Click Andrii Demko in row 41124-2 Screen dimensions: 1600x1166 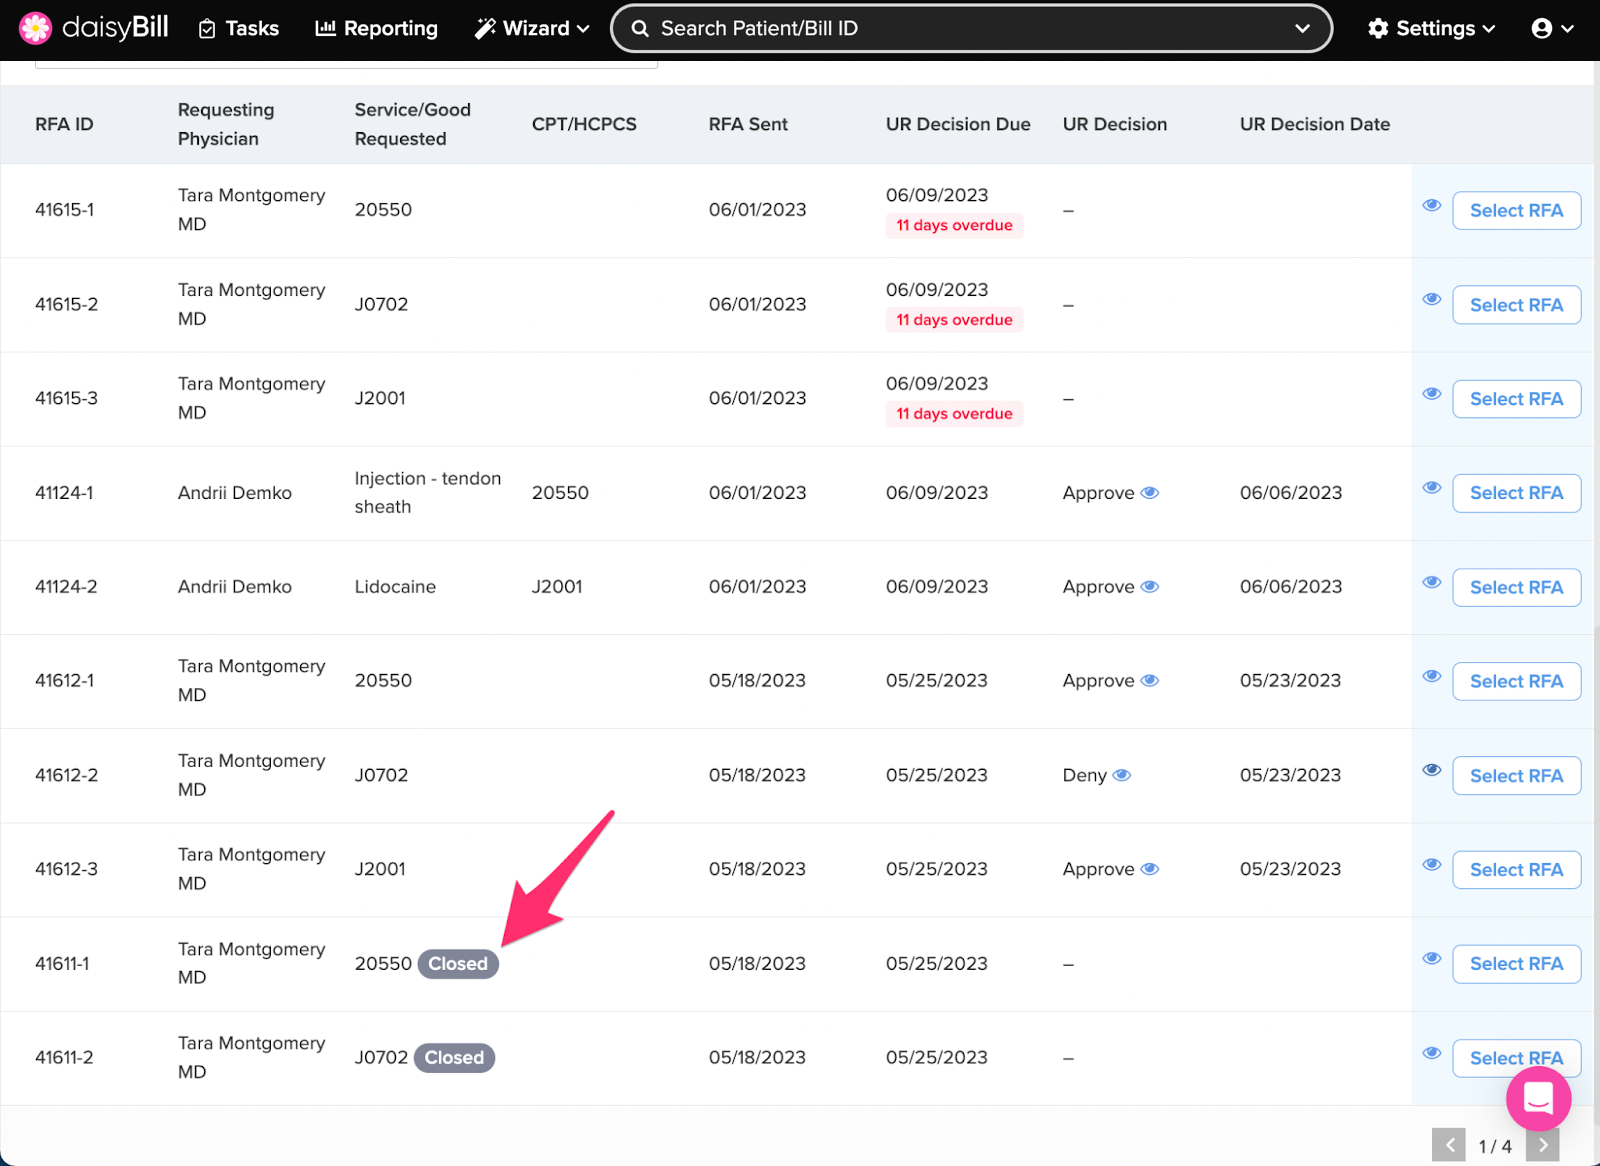tap(235, 587)
